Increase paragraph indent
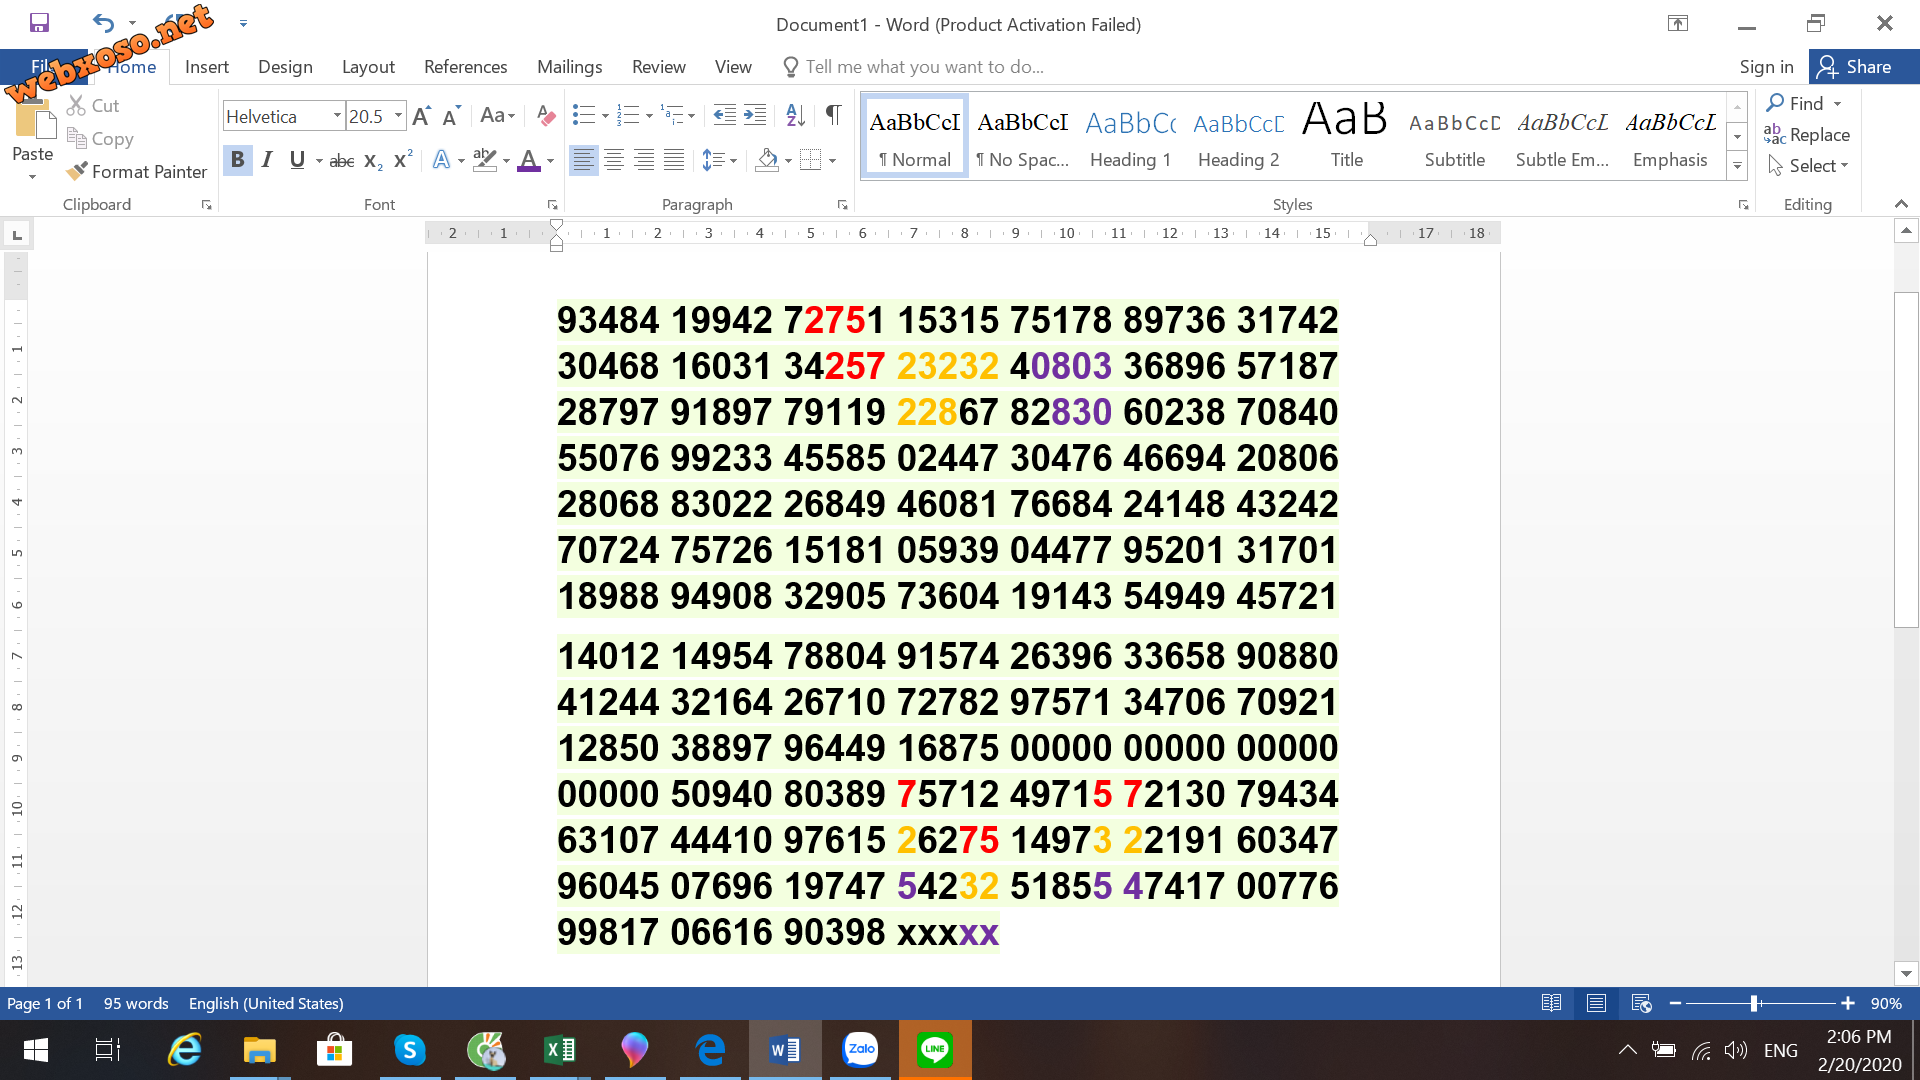 755,116
